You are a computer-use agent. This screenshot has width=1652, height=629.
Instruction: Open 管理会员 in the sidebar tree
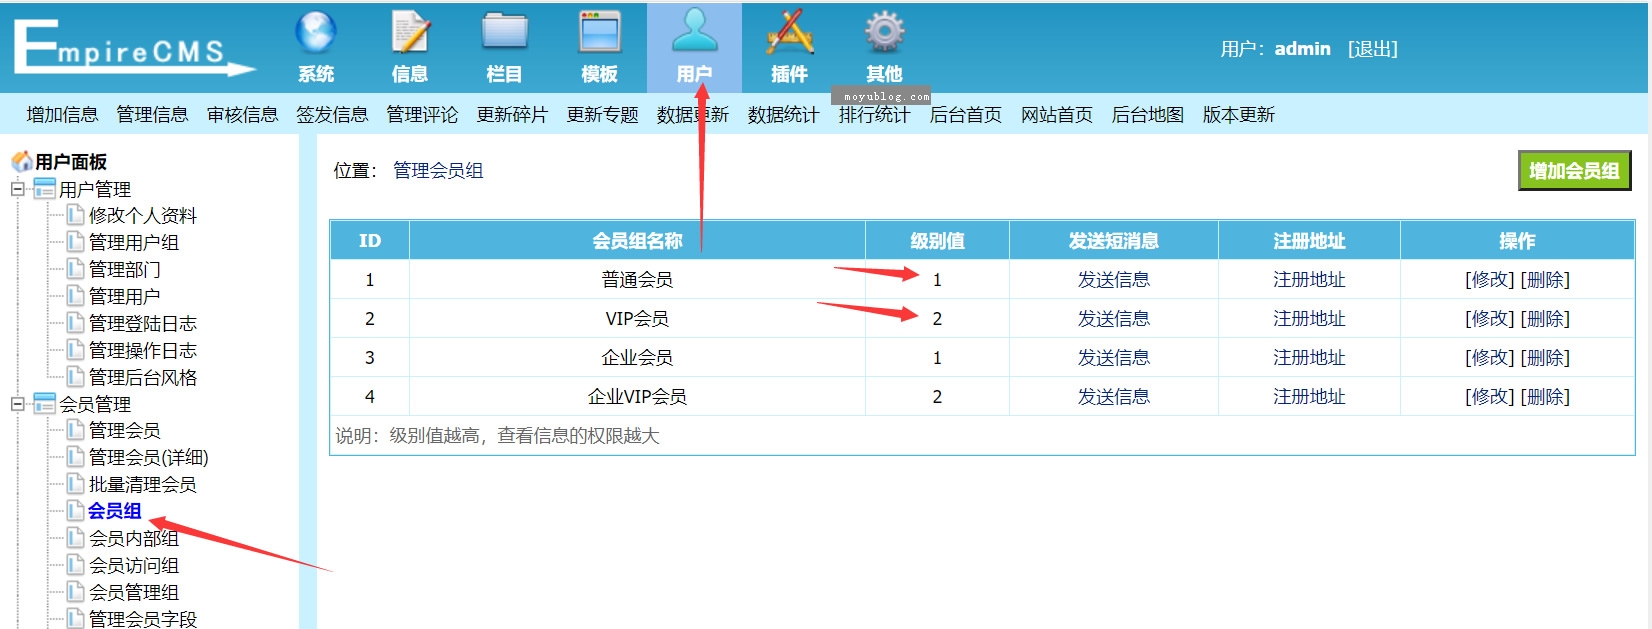click(x=125, y=430)
